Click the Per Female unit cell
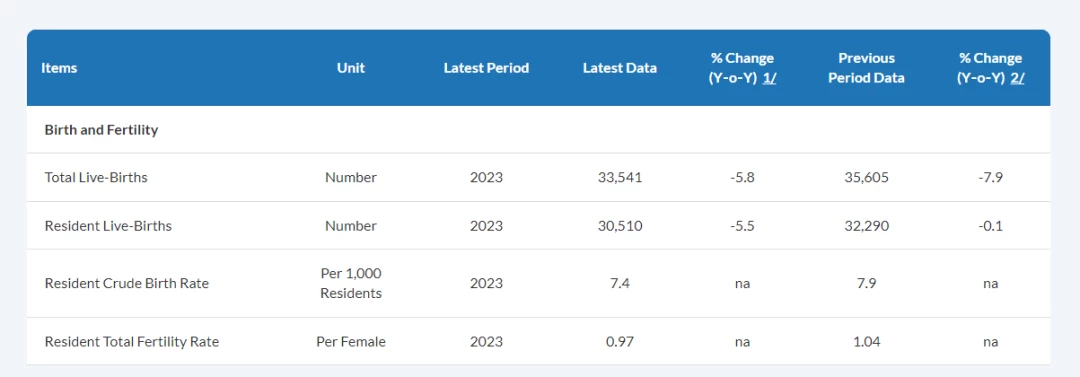Screen dimensions: 1080x377 click(x=351, y=341)
